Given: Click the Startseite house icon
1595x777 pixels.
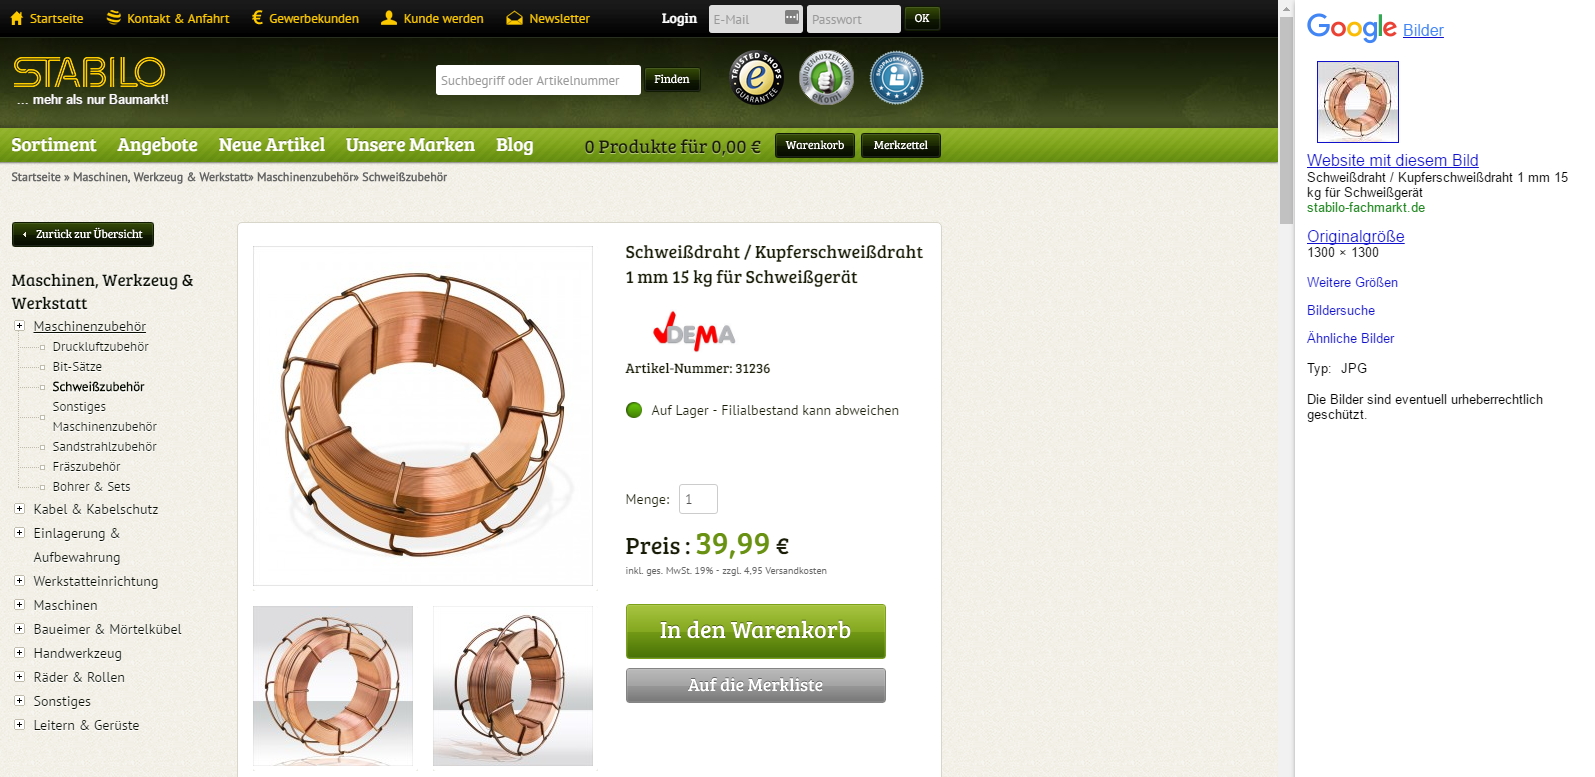Looking at the screenshot, I should (16, 18).
